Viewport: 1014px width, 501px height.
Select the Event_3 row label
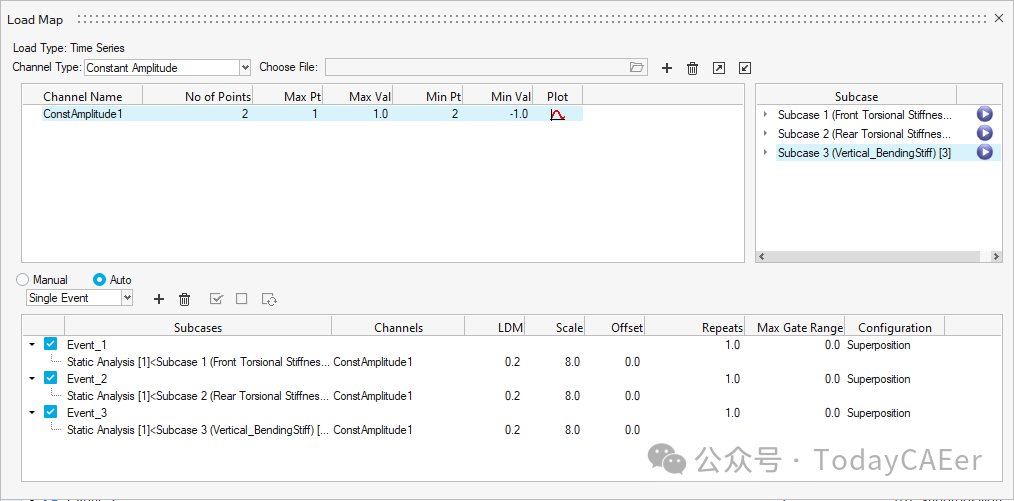tap(87, 412)
